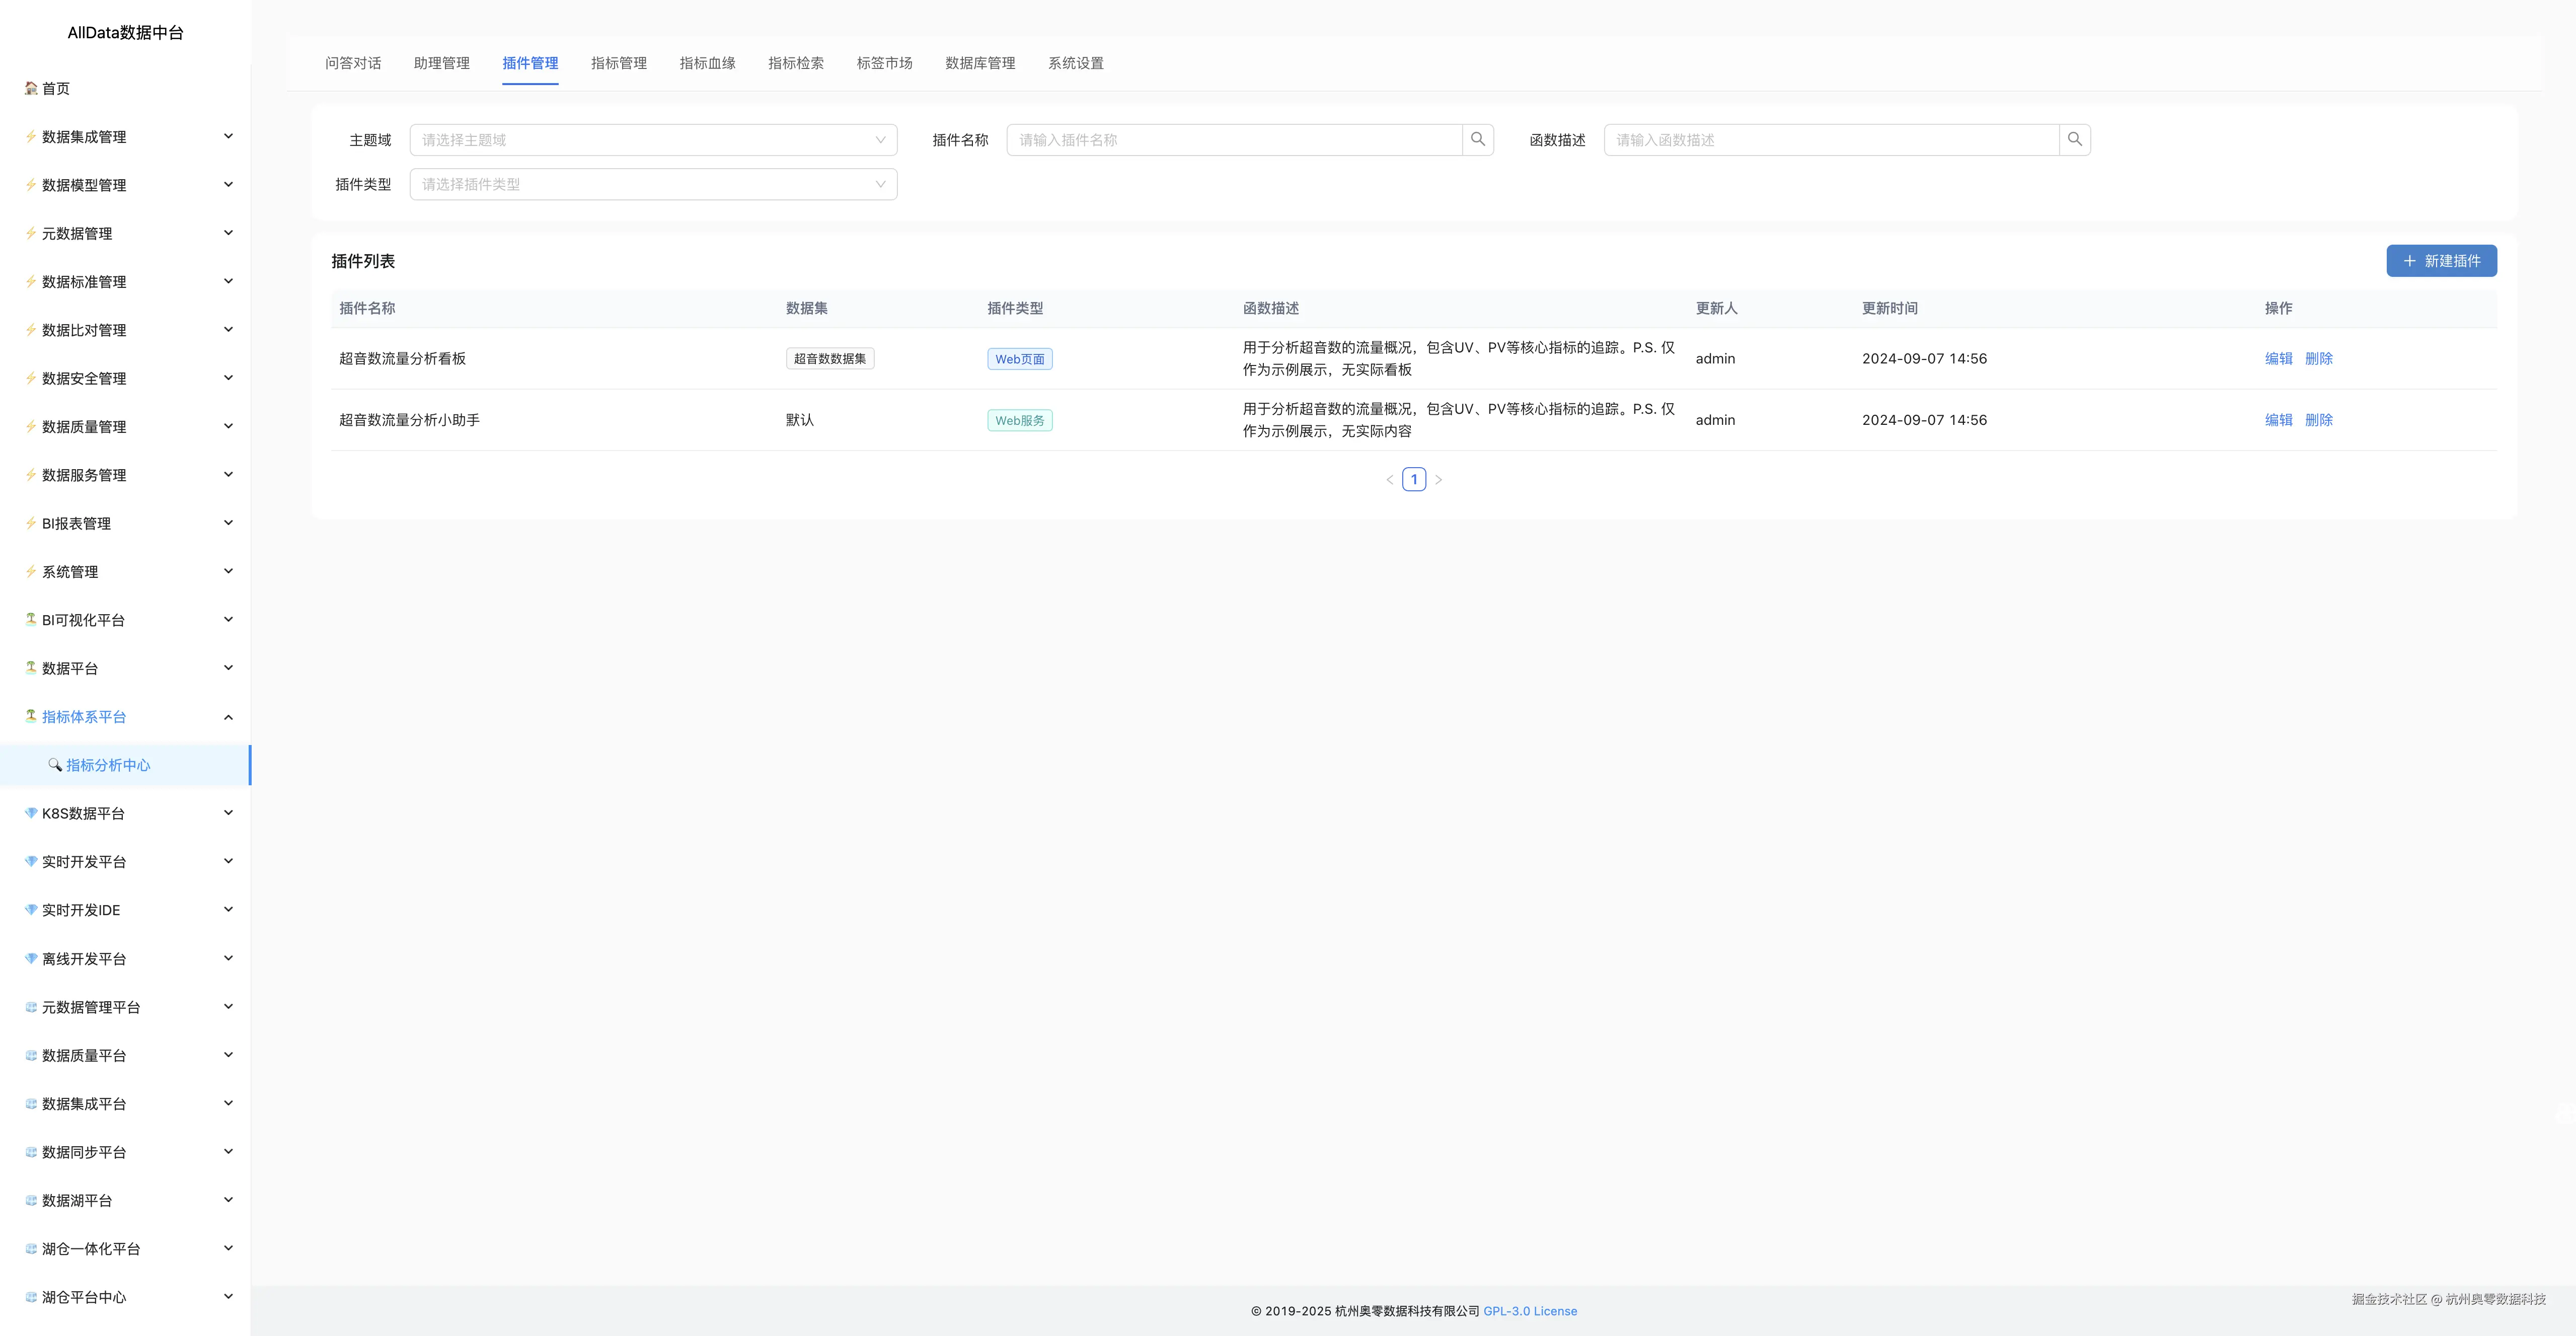Click the function description search magnifier icon

pos(2074,140)
